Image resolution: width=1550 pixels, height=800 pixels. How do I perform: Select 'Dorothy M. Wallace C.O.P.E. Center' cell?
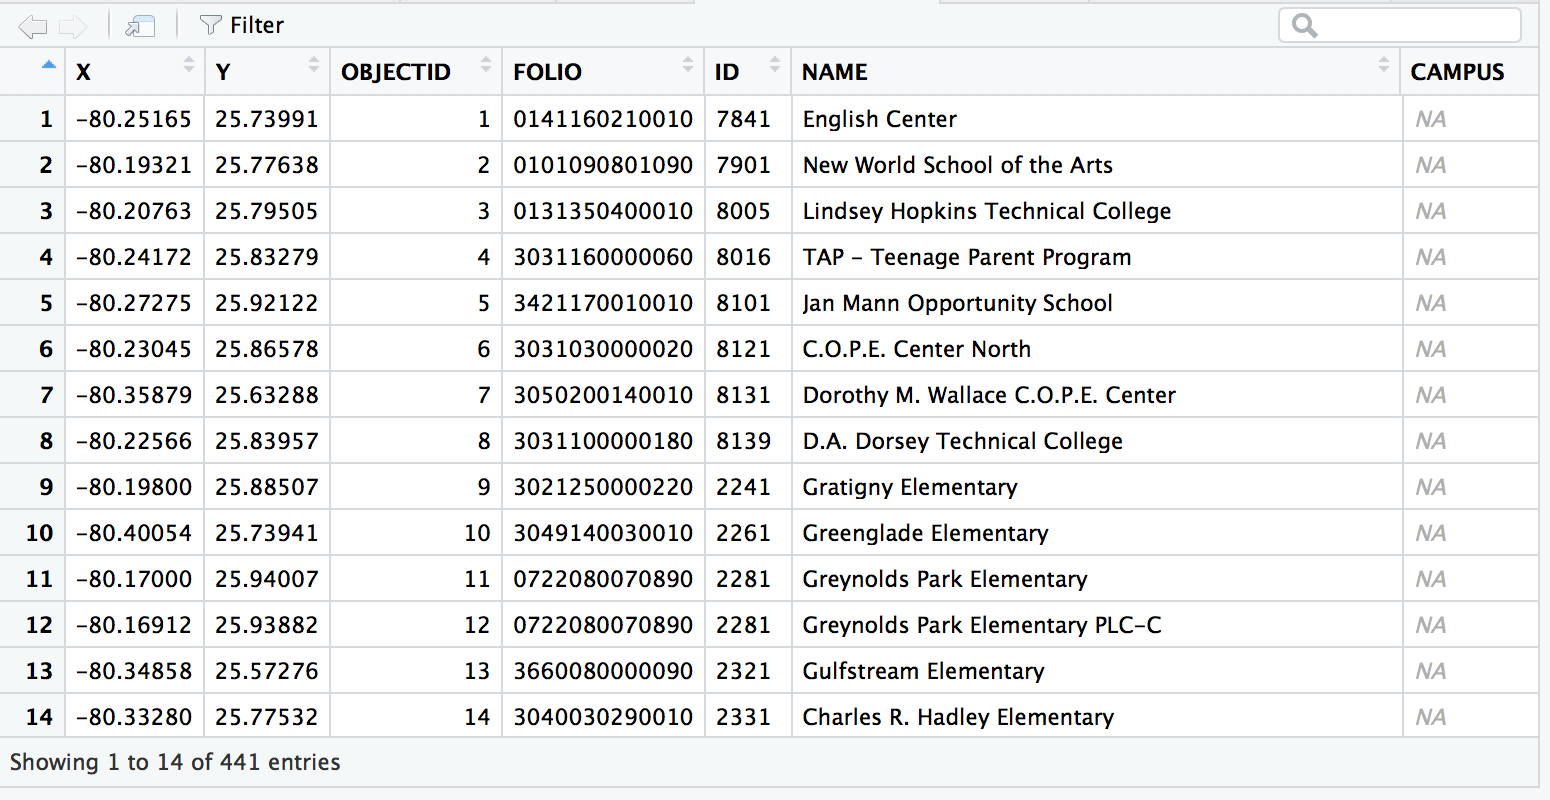tap(1096, 395)
